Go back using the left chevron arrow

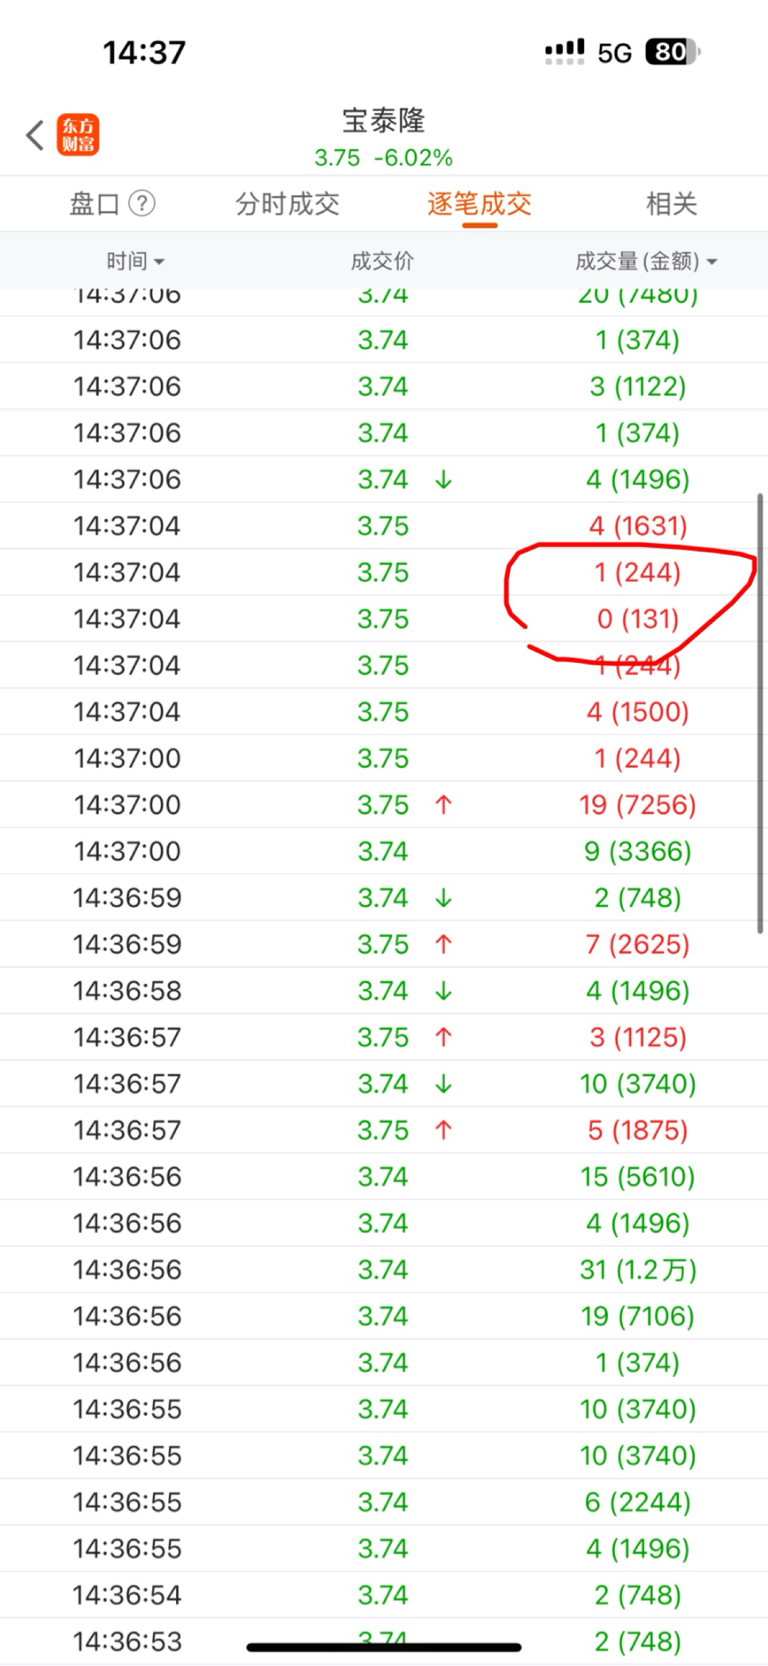(x=35, y=135)
